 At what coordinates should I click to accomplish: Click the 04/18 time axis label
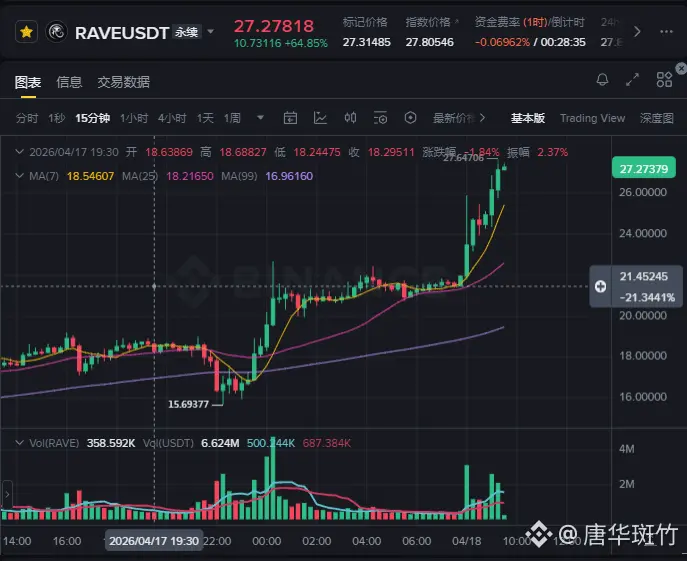click(x=466, y=541)
